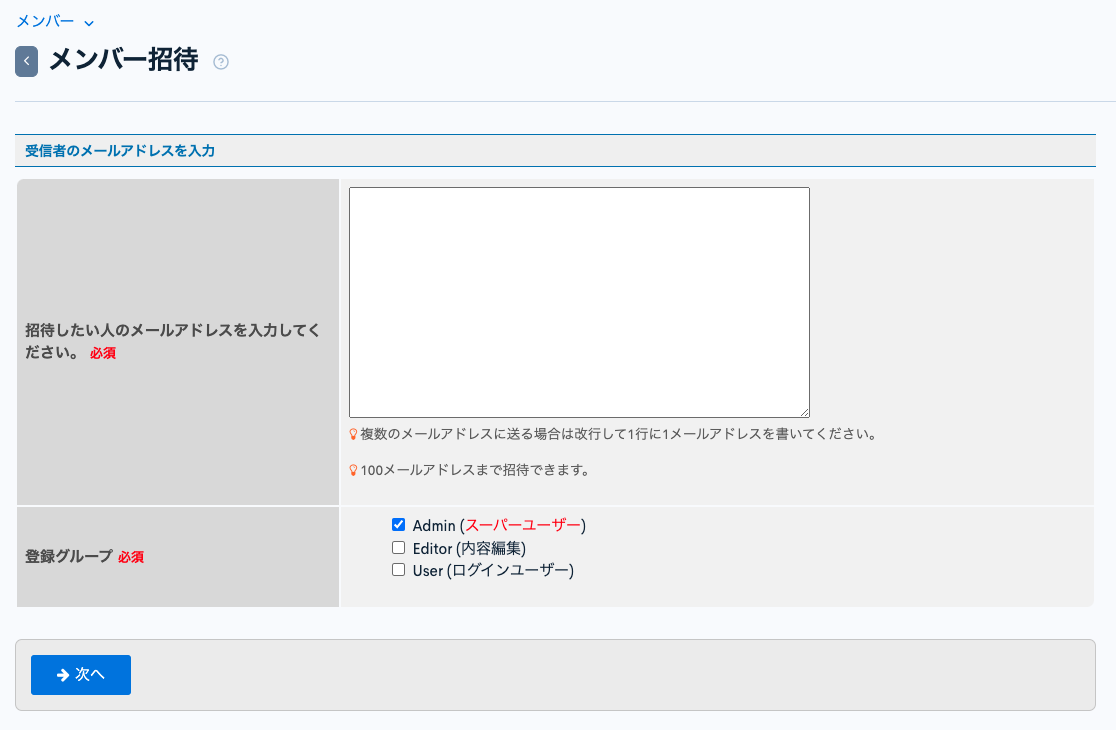Click the 次へ button
Screen dimensions: 1116x730
click(80, 675)
